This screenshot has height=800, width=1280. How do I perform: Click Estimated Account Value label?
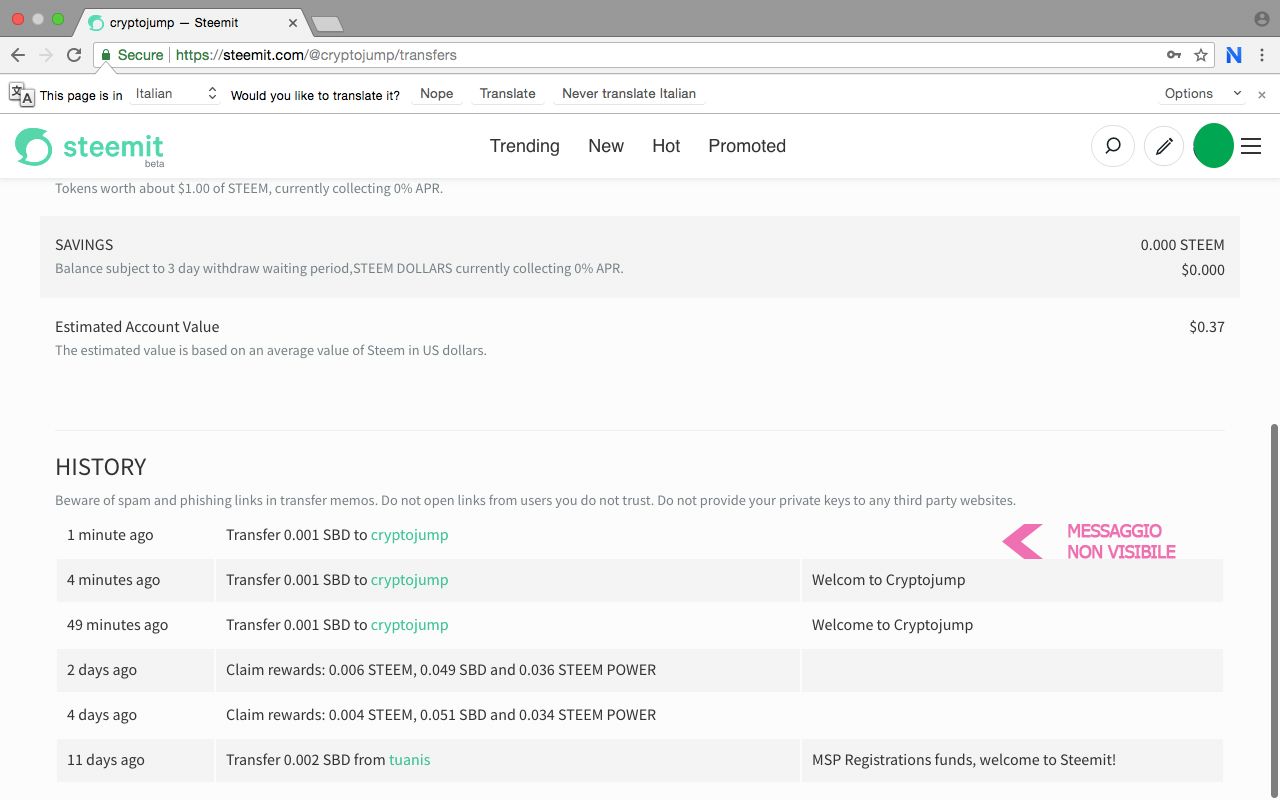point(137,326)
